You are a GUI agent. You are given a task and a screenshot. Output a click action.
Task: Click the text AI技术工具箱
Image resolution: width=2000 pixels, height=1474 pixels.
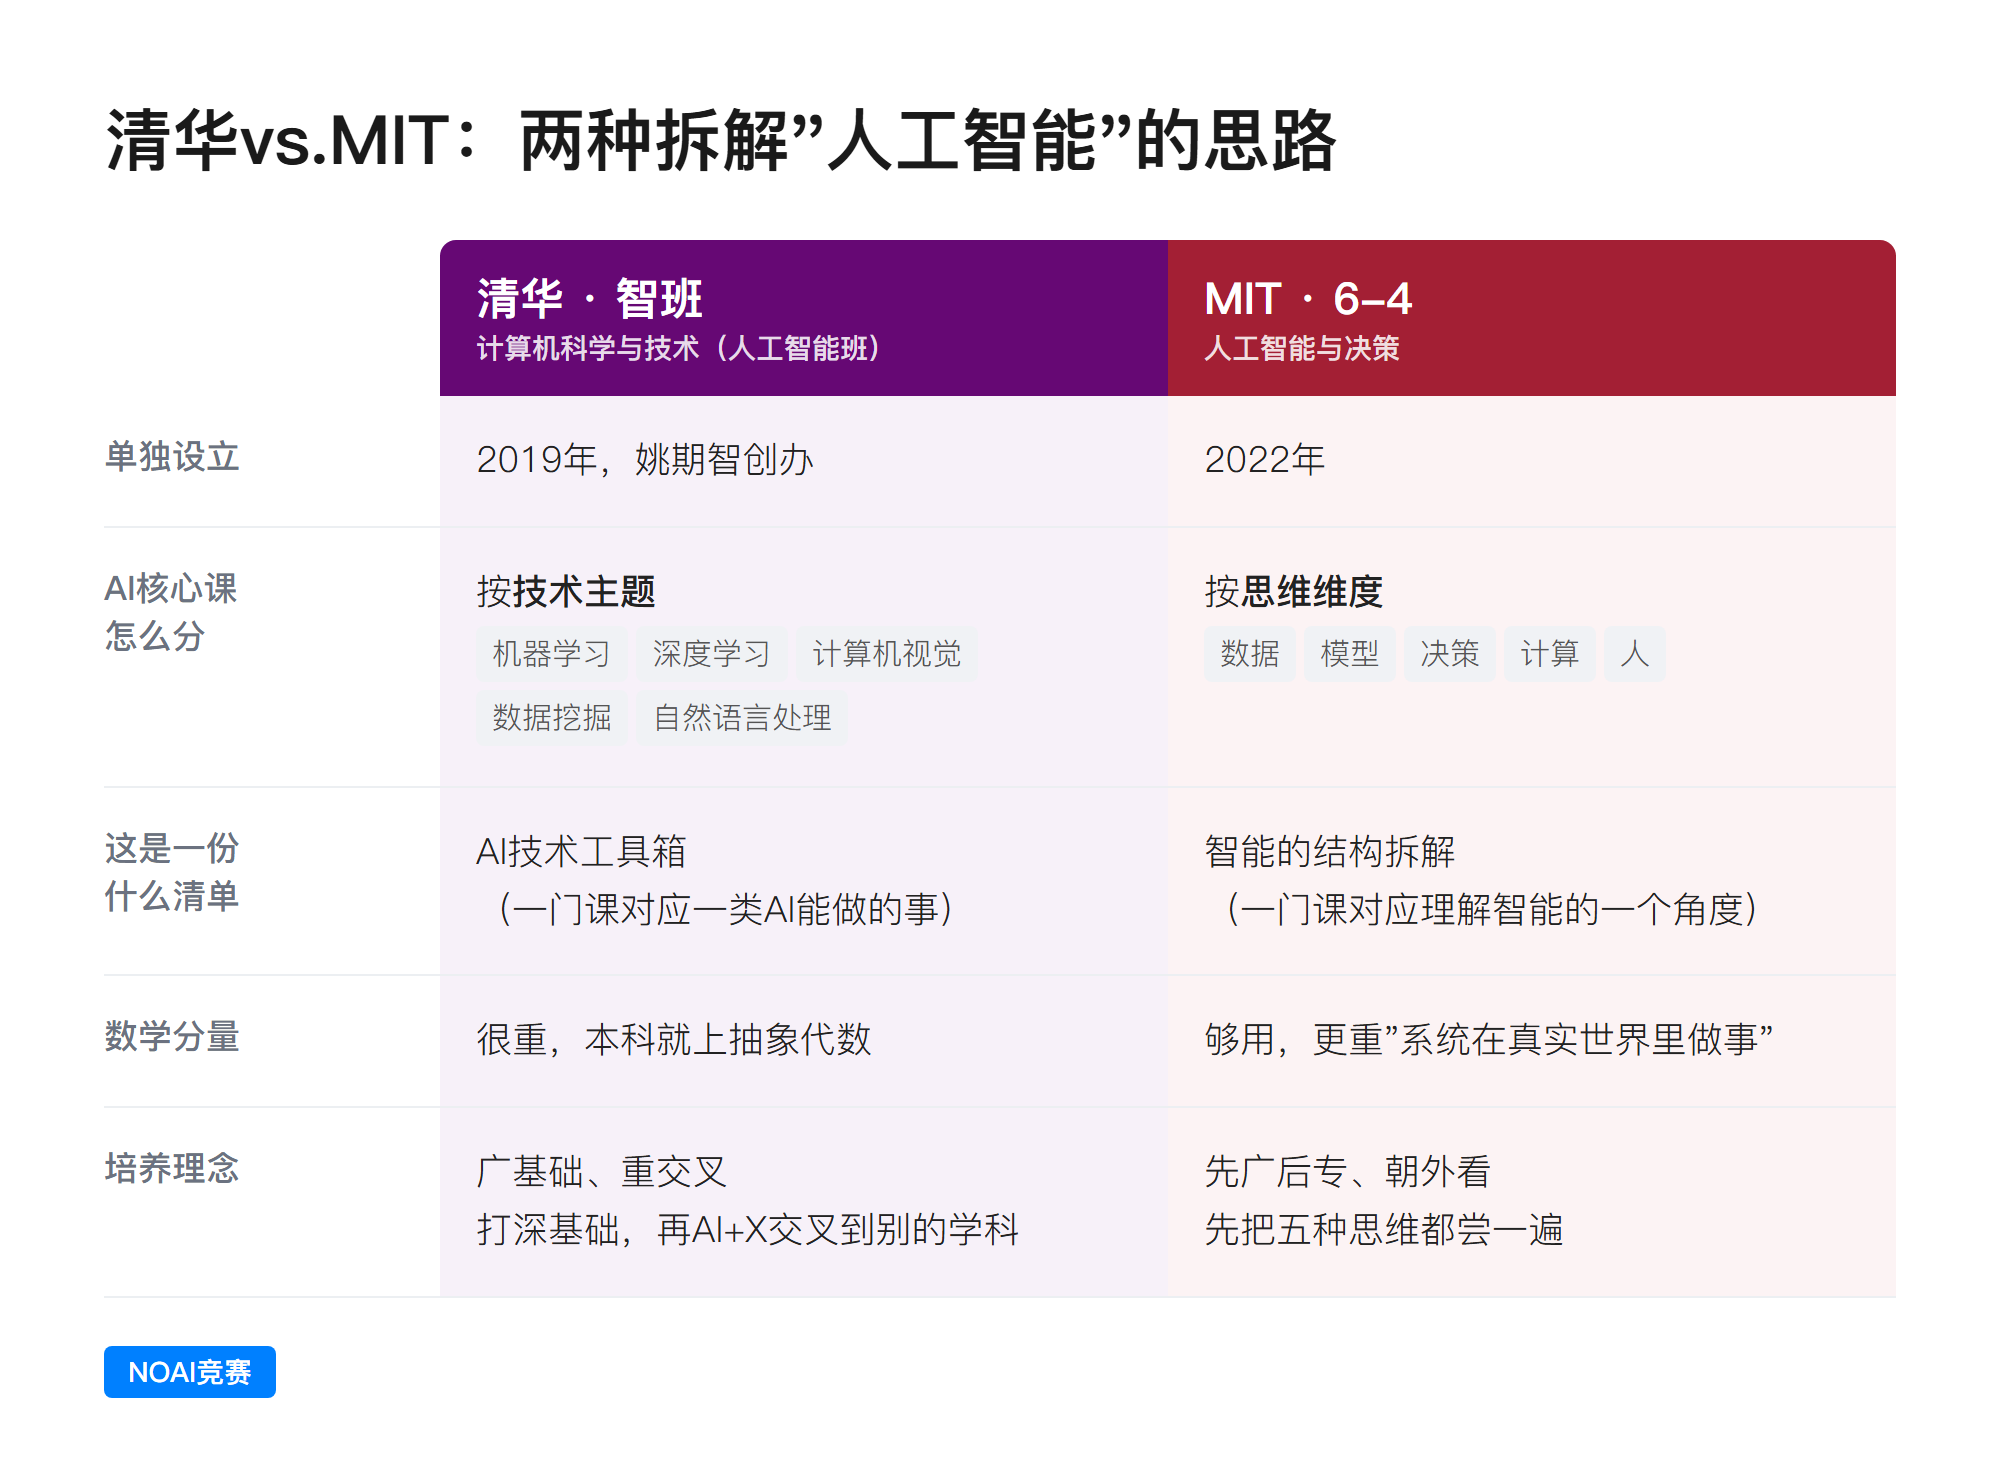coord(581,852)
